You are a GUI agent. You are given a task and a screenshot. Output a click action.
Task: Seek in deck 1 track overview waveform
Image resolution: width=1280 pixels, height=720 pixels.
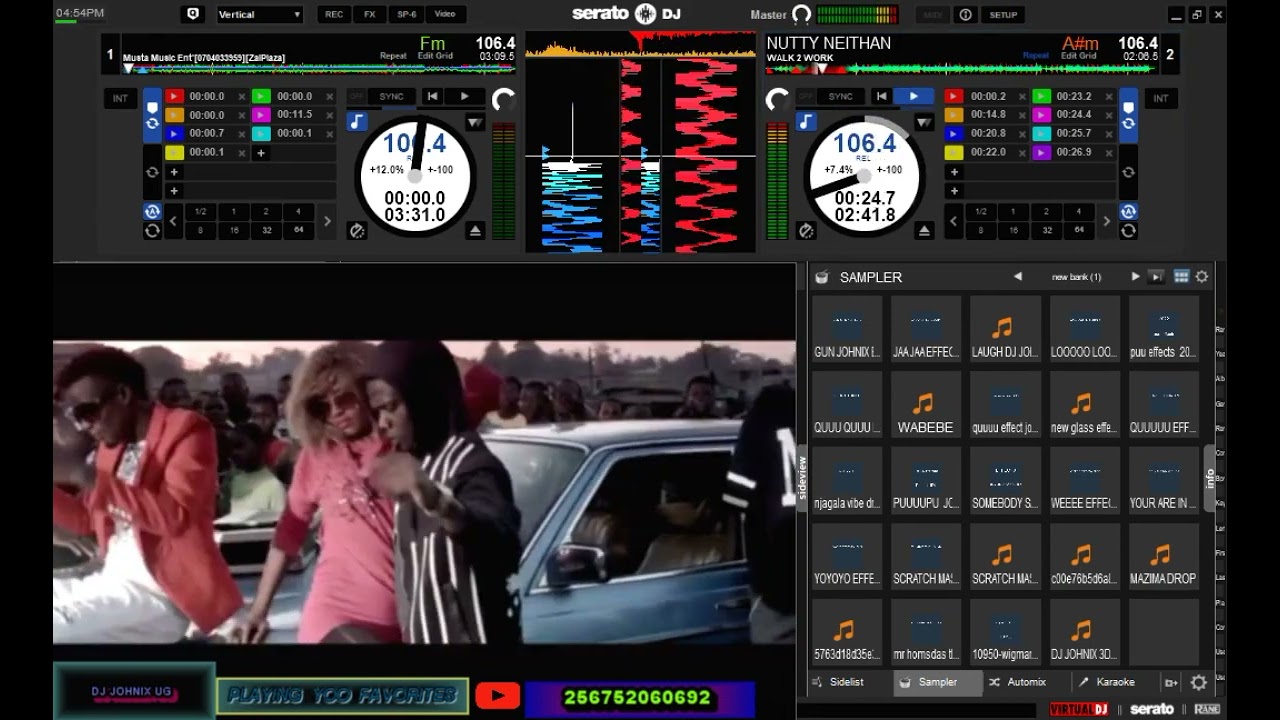pos(318,68)
